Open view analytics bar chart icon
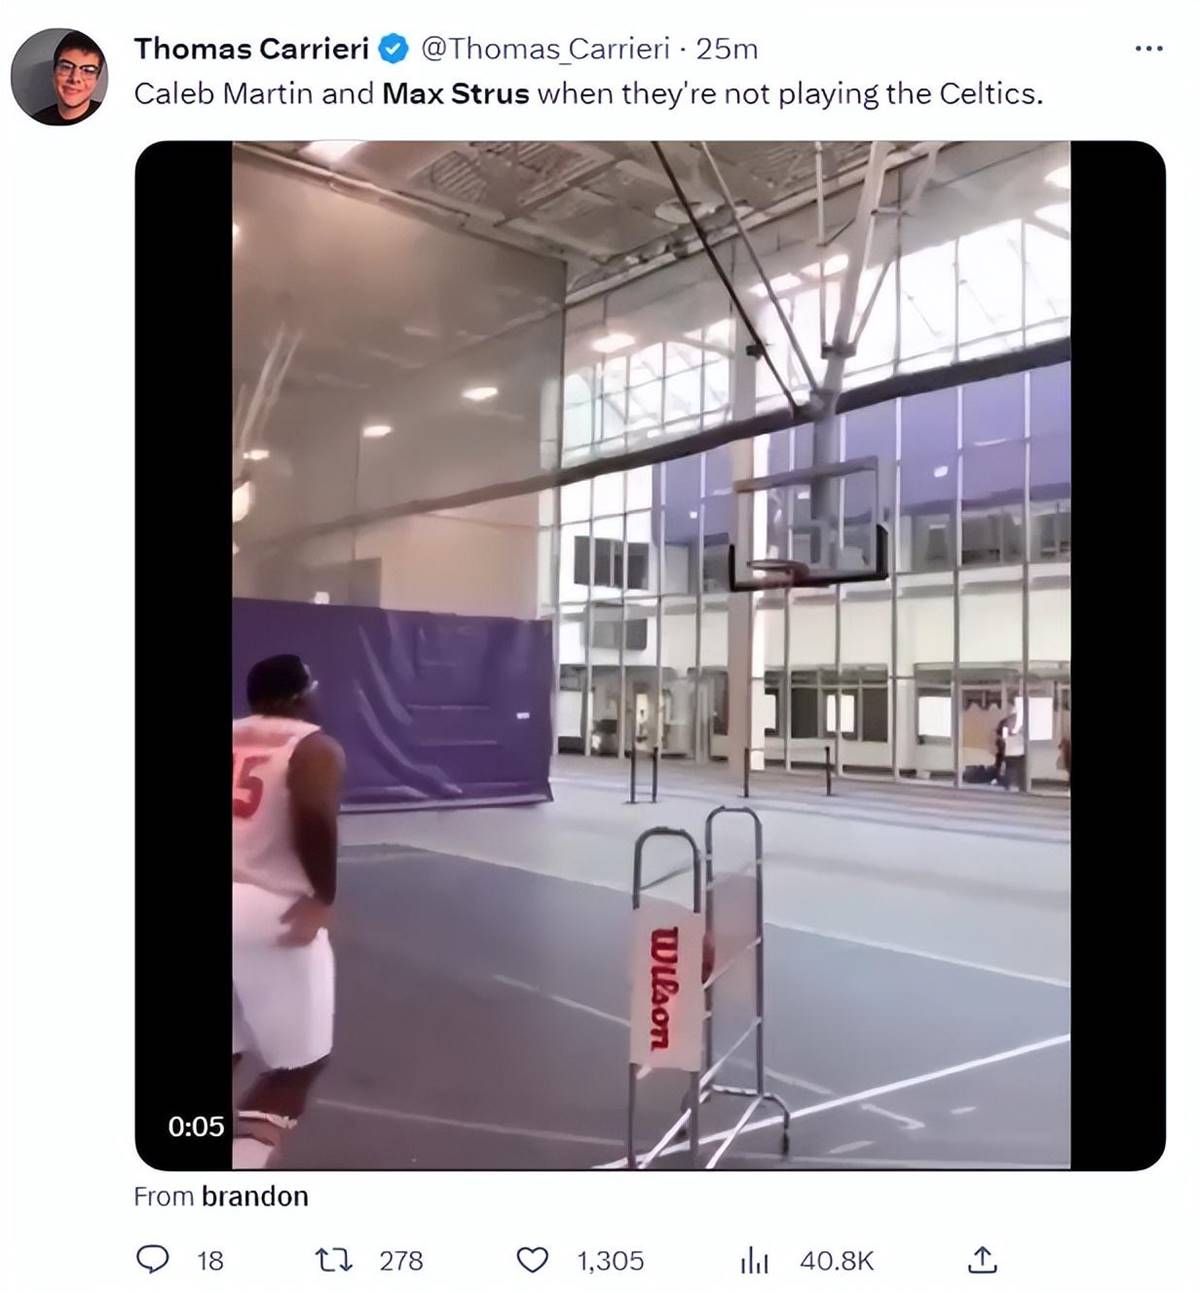Screen dimensions: 1200x1293 click(754, 1261)
